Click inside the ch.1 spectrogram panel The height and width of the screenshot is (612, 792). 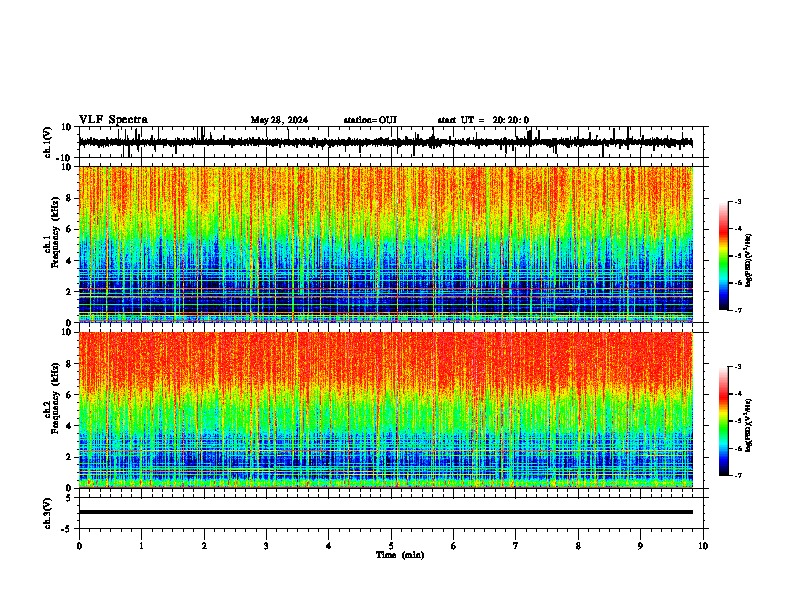coord(386,244)
